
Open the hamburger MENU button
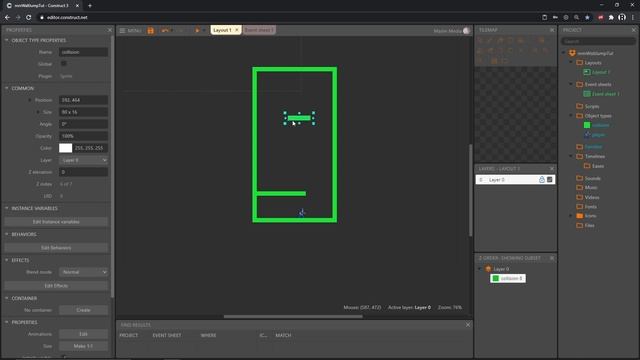click(x=130, y=31)
